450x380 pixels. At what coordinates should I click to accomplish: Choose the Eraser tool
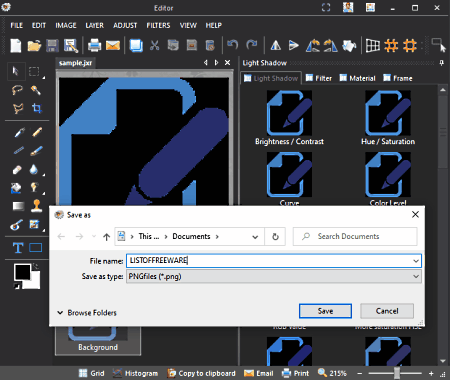17,170
